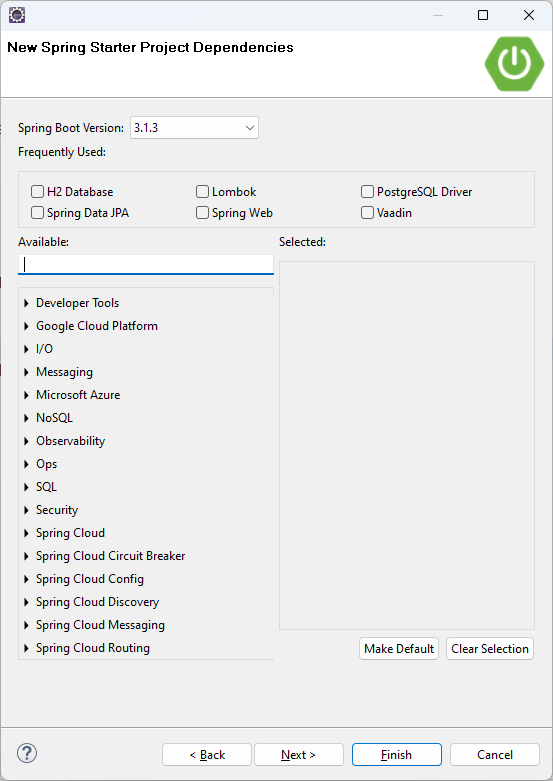Select the Spring Cloud Routing label

(x=93, y=648)
